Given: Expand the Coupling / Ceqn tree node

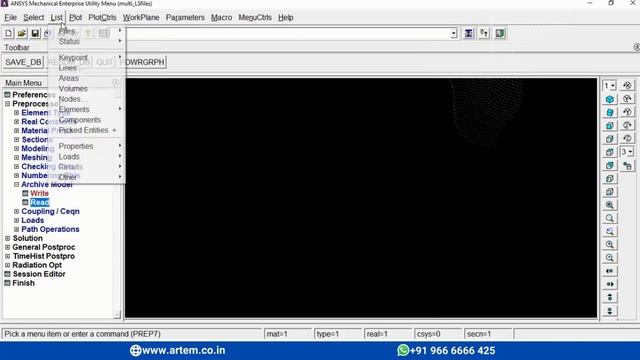Looking at the screenshot, I should coord(16,211).
